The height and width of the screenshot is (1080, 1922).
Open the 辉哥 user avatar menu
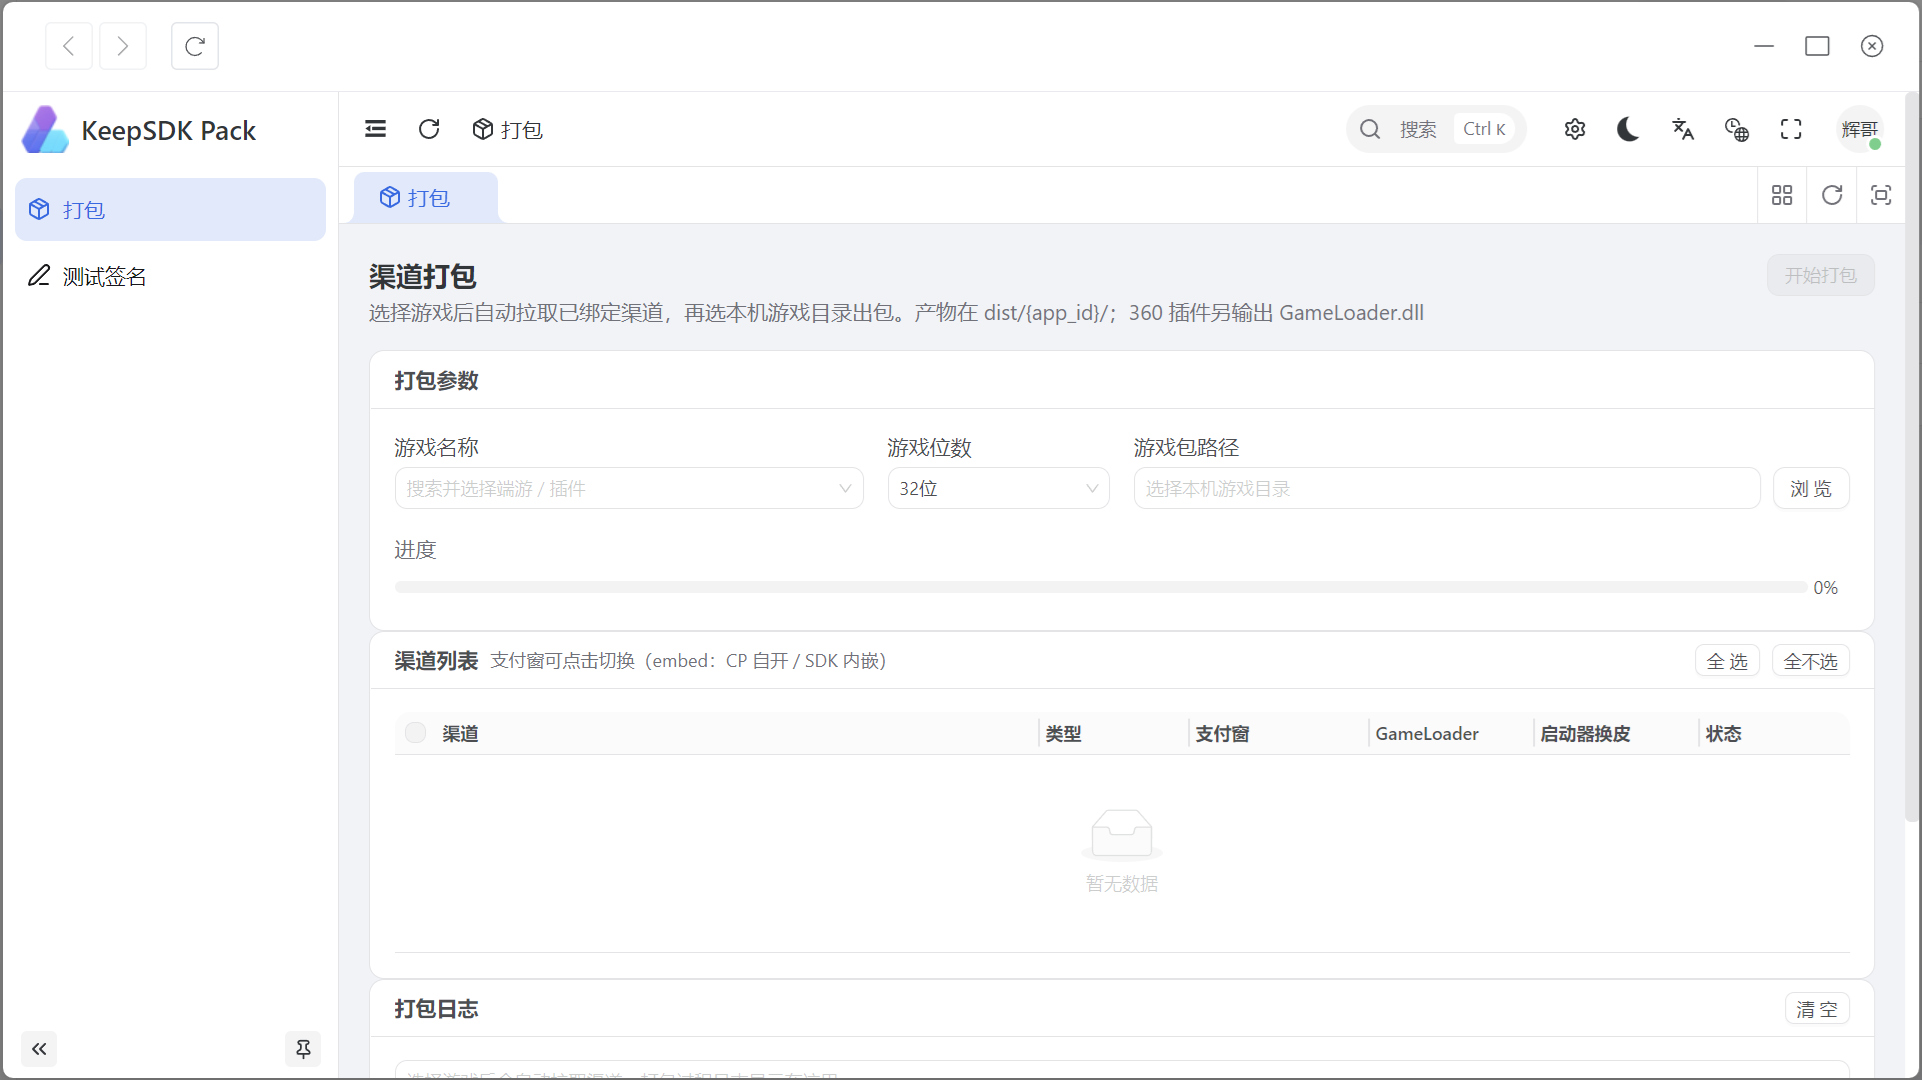pyautogui.click(x=1860, y=129)
